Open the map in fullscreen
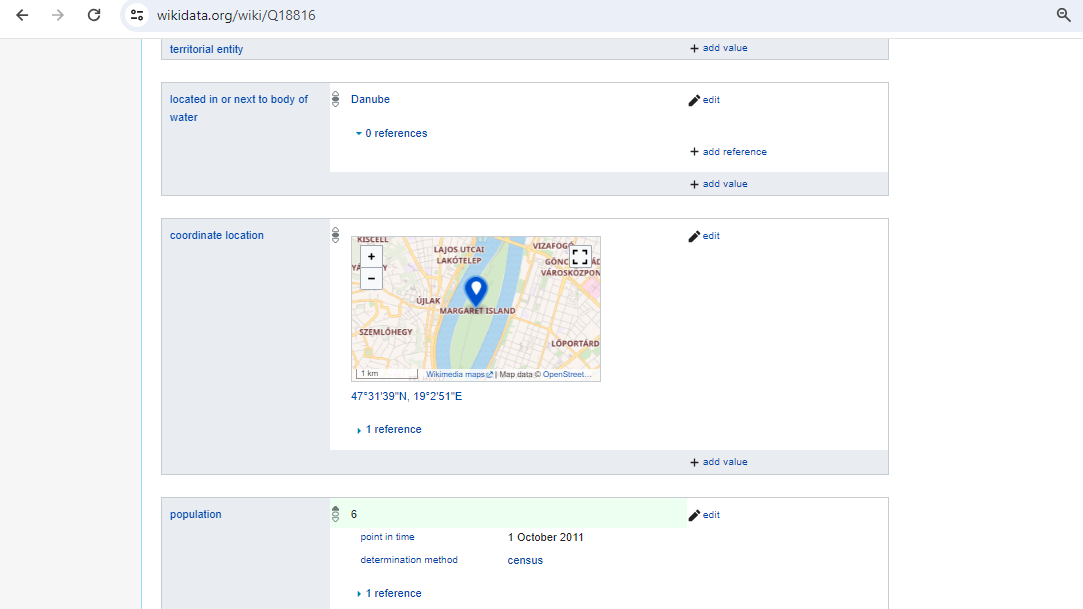1083x609 pixels. point(580,256)
